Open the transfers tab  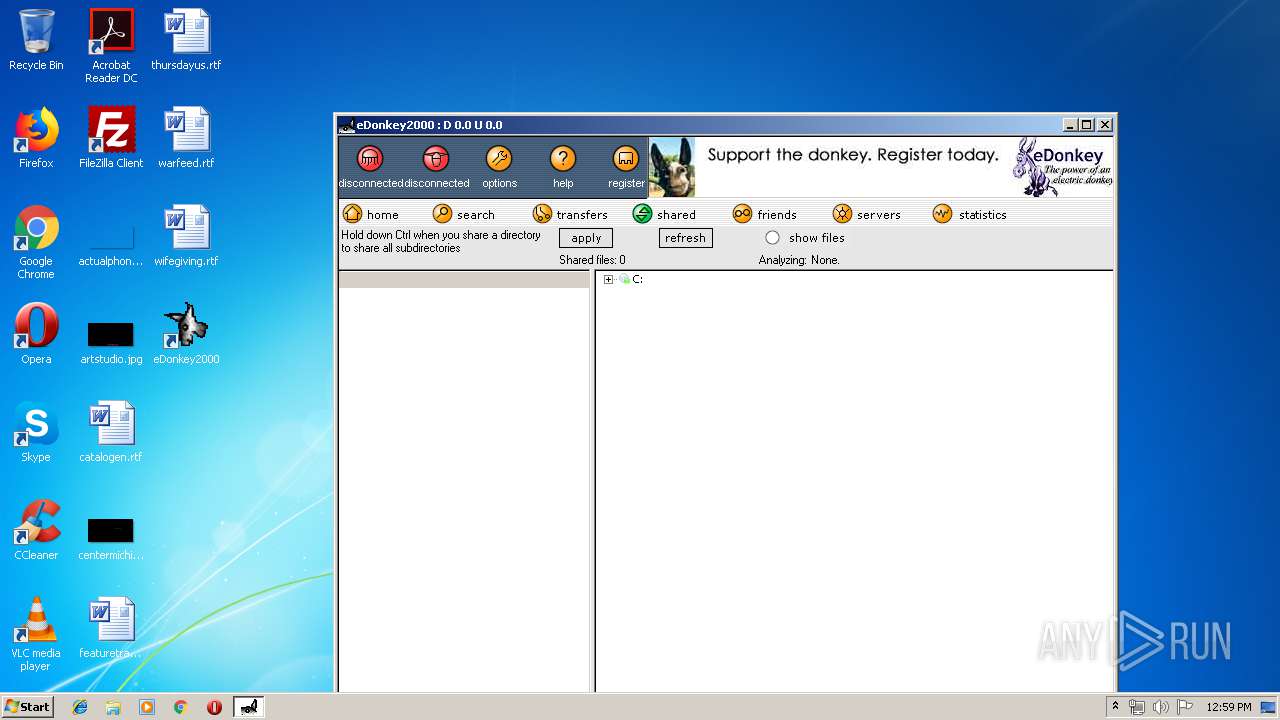point(570,214)
